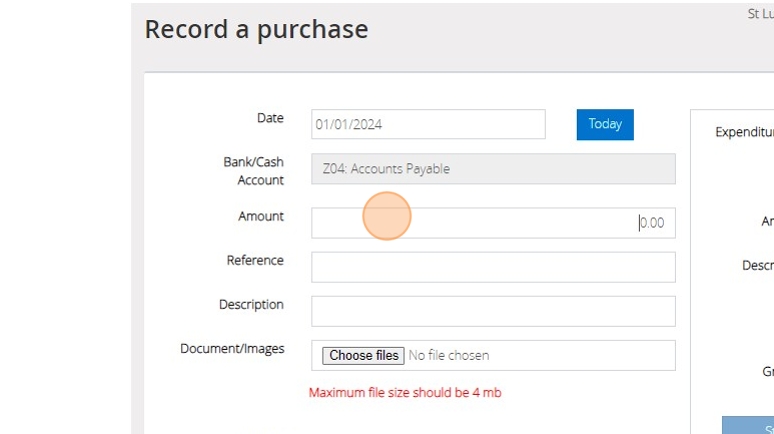Focus the Amount input field

coord(493,223)
